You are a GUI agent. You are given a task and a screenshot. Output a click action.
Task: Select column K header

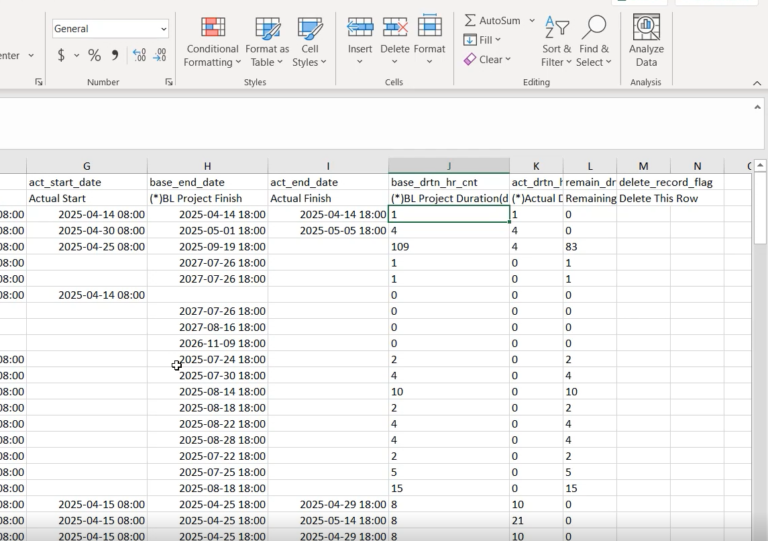point(536,166)
